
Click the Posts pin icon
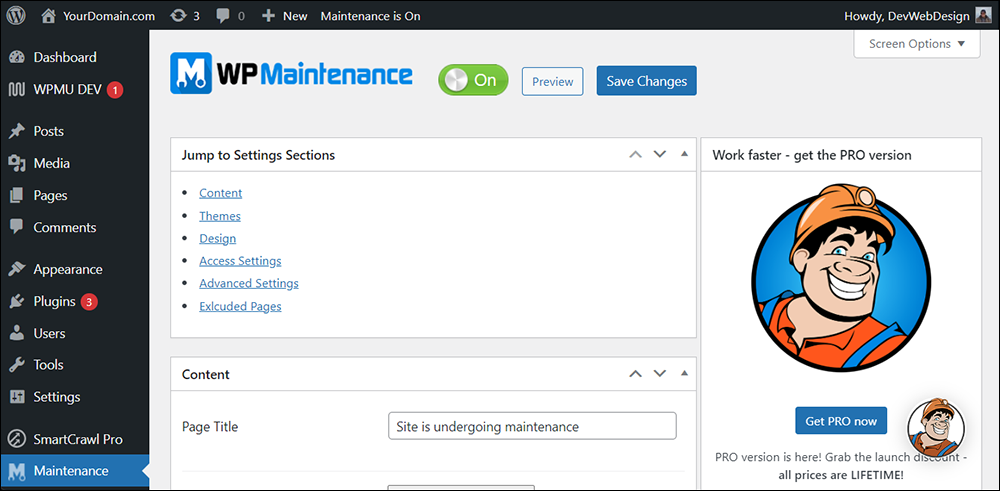tap(17, 131)
